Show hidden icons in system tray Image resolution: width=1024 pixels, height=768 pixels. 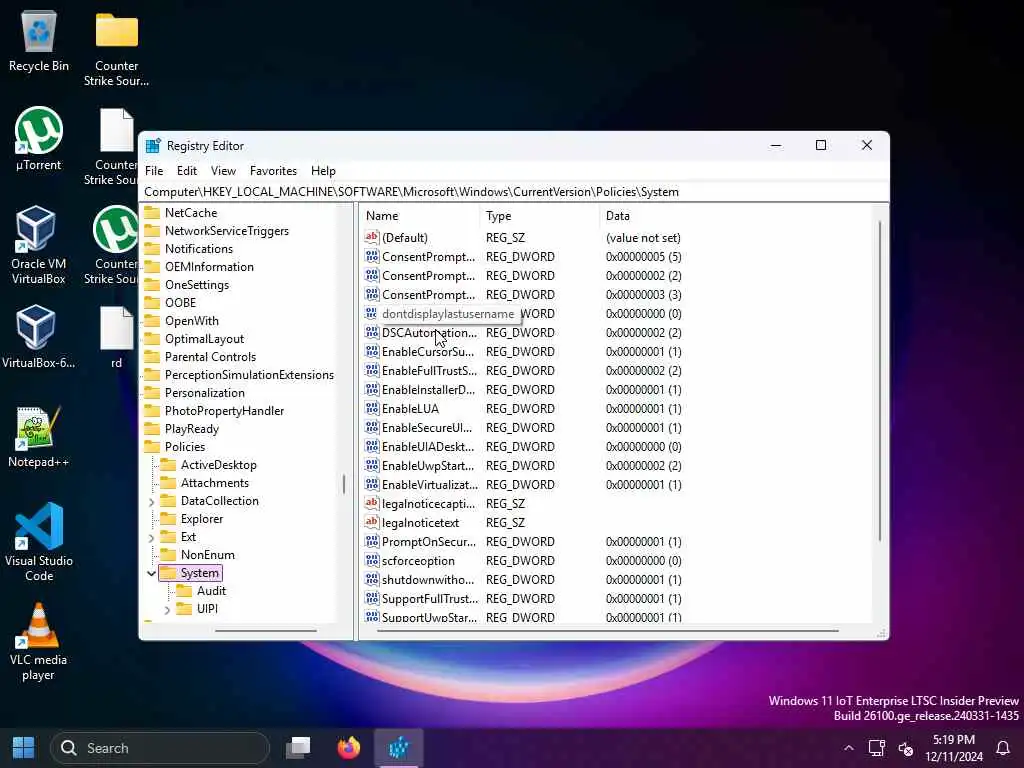click(848, 748)
